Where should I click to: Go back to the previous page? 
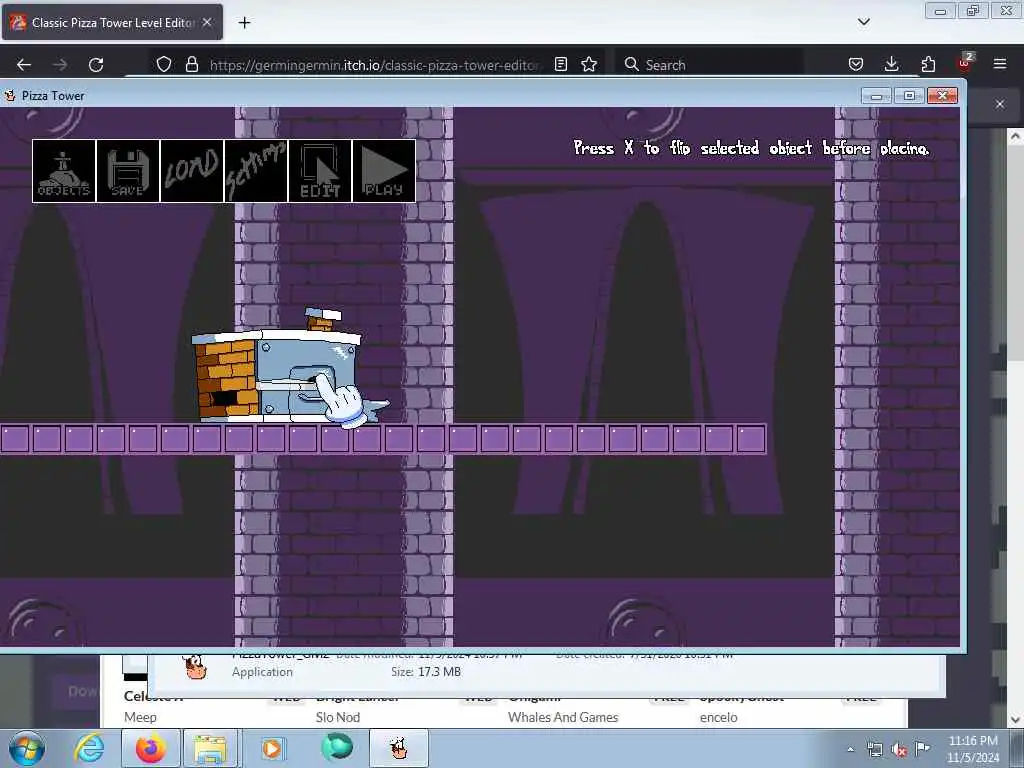coord(24,65)
